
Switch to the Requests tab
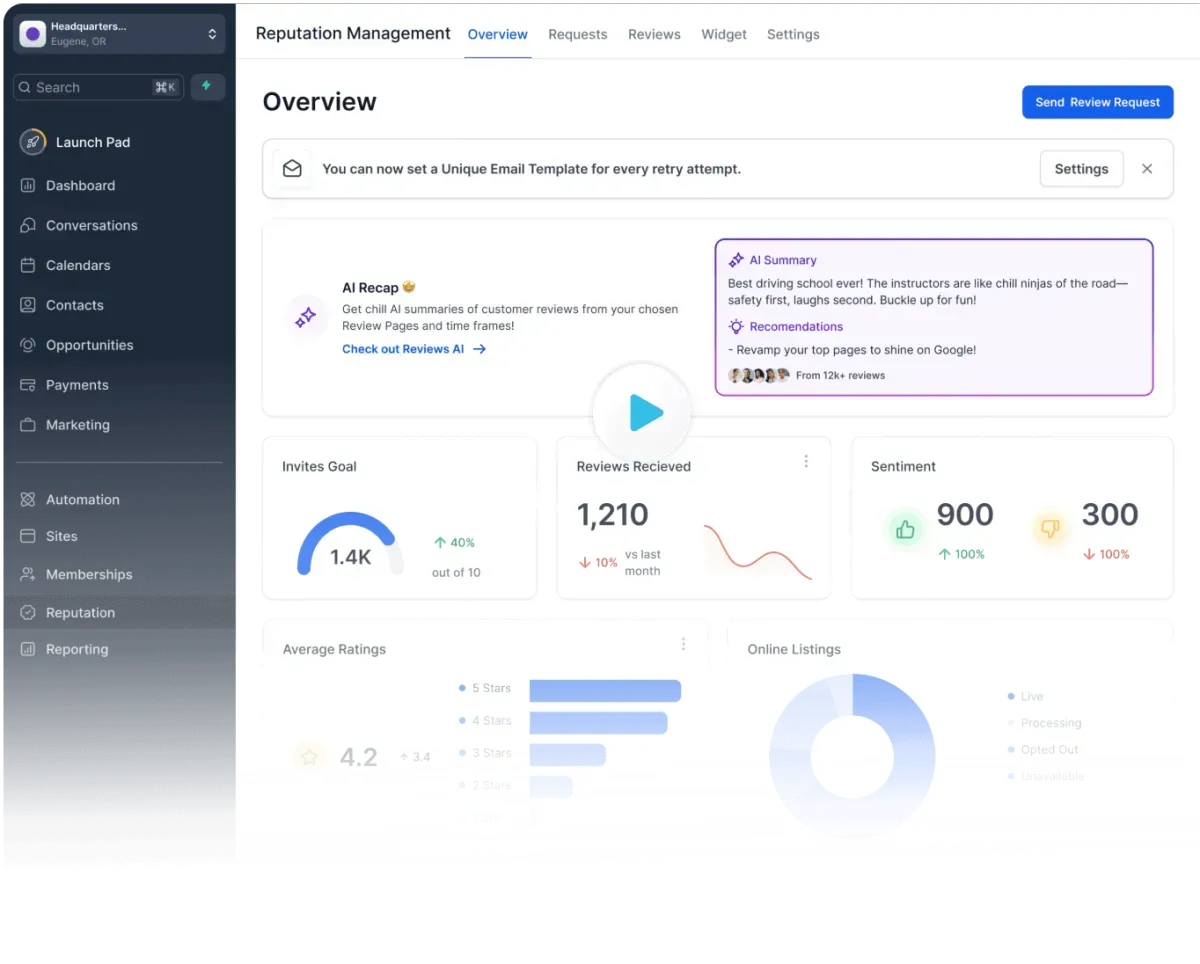(577, 34)
